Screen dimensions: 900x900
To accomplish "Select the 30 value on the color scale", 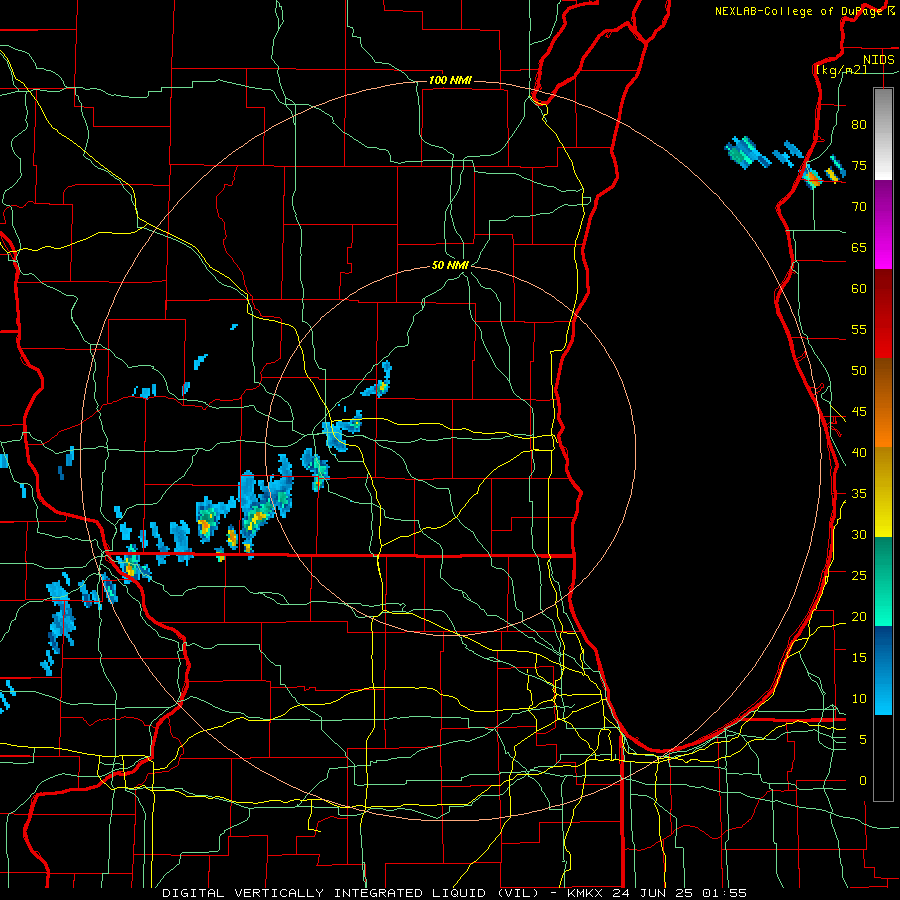I will (x=859, y=535).
